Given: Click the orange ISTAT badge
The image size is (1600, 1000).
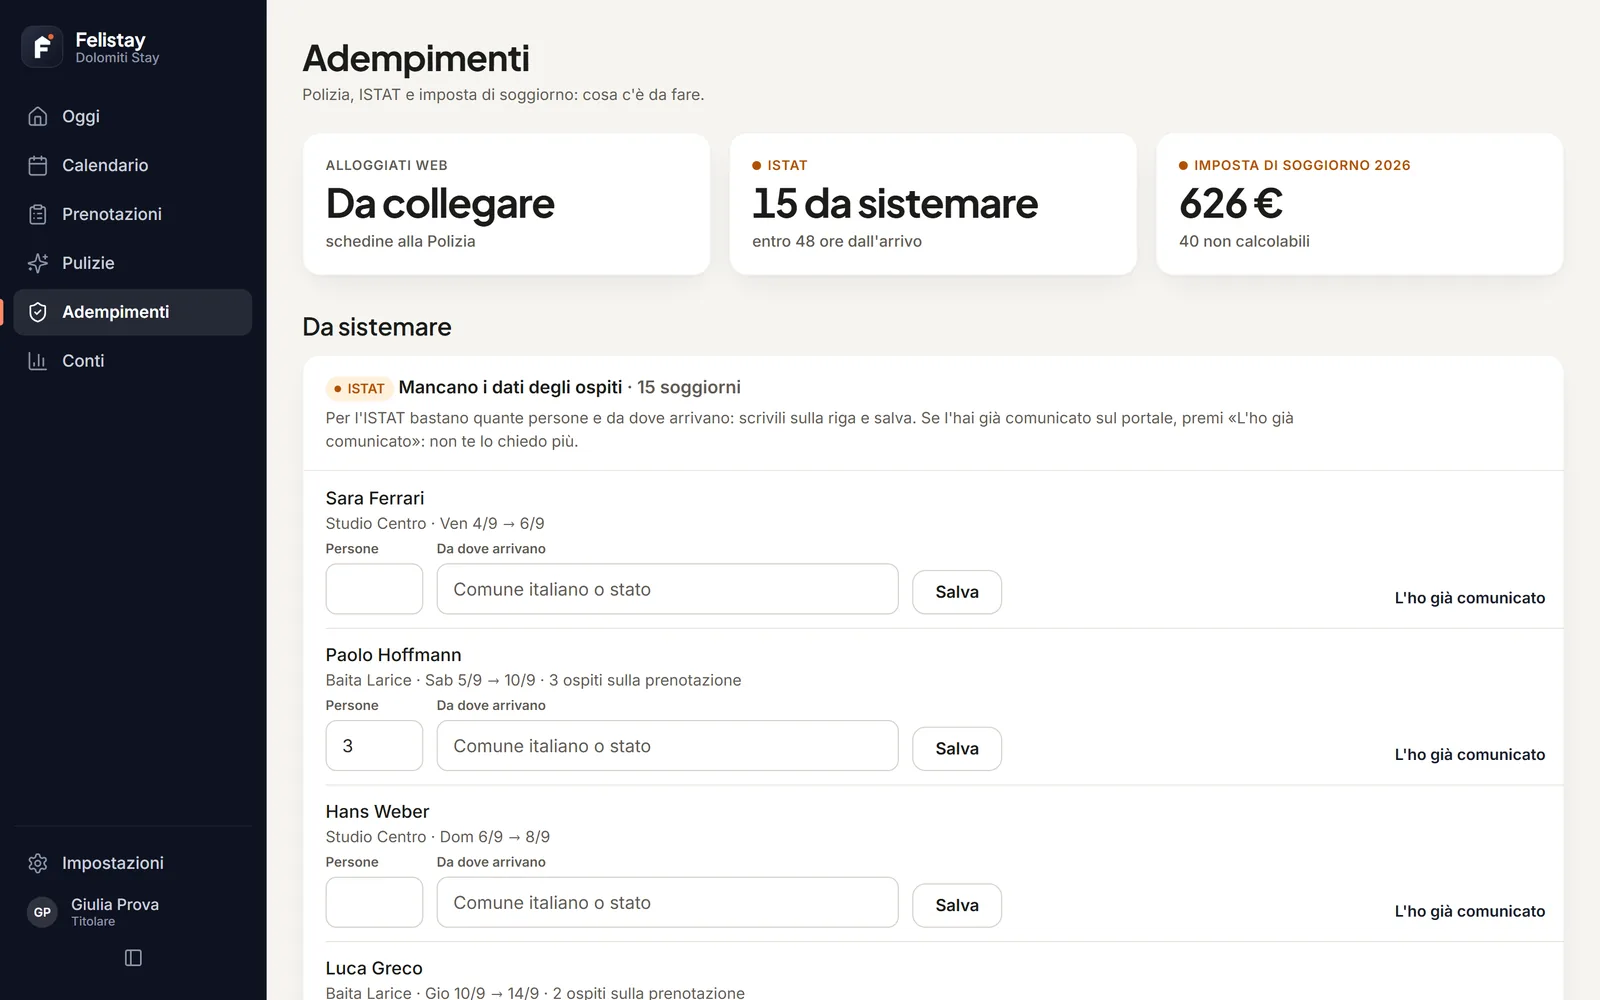Looking at the screenshot, I should tap(359, 388).
